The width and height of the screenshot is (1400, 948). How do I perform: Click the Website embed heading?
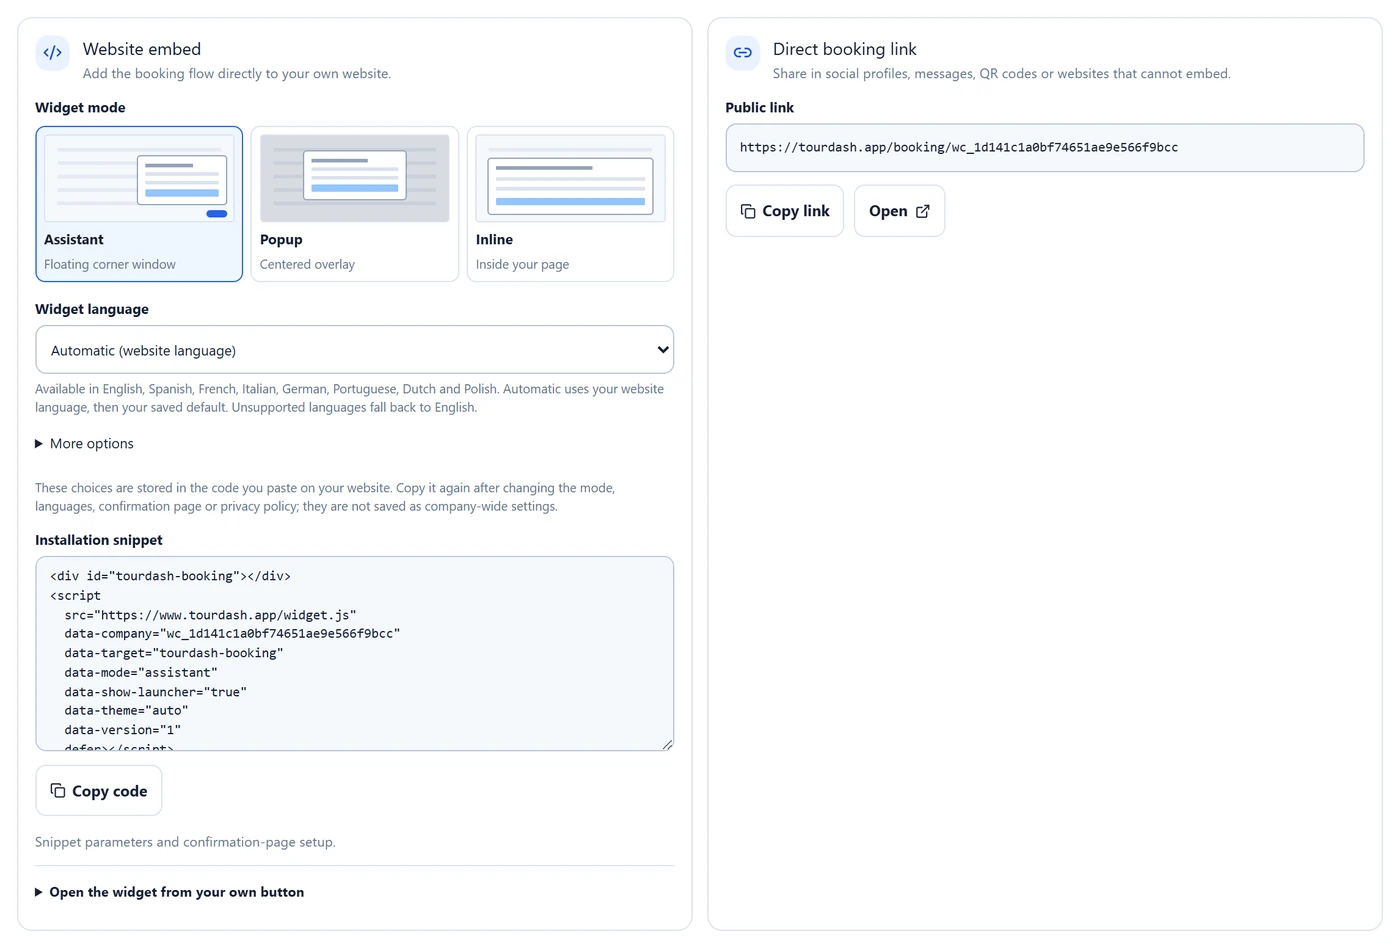(x=142, y=49)
